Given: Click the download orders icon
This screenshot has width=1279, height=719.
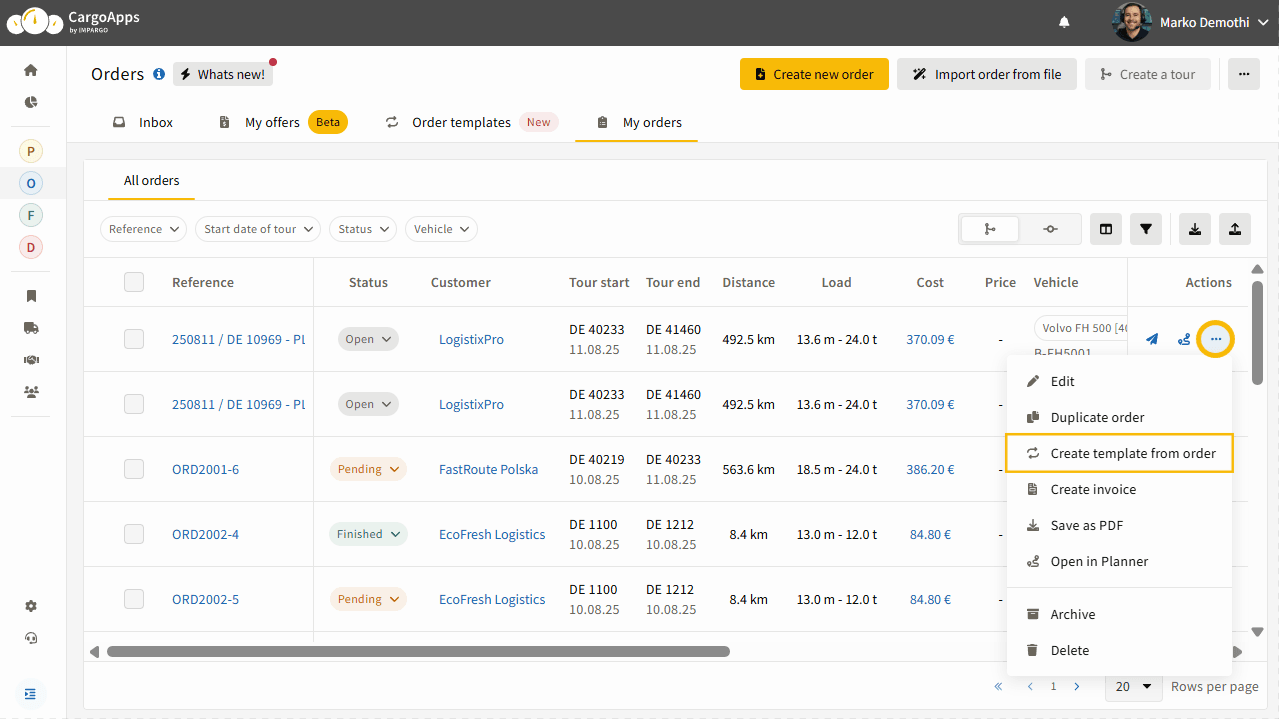Looking at the screenshot, I should click(x=1195, y=229).
